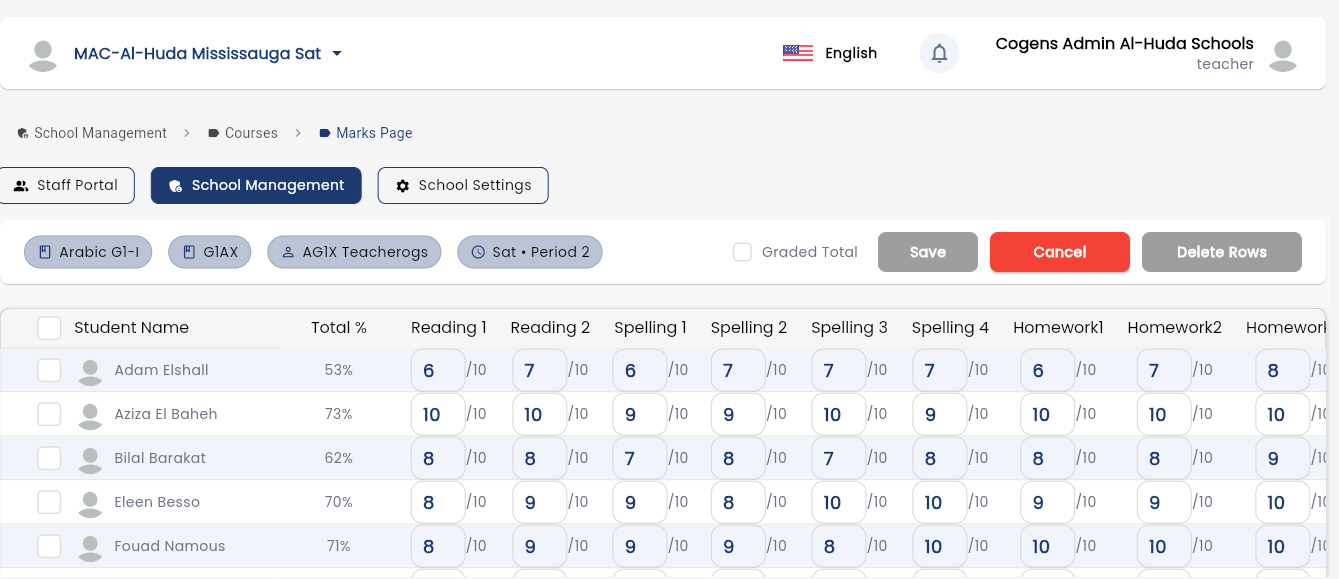The height and width of the screenshot is (579, 1339).
Task: Click the clock icon on Sat Period 2 chip
Action: 478,252
